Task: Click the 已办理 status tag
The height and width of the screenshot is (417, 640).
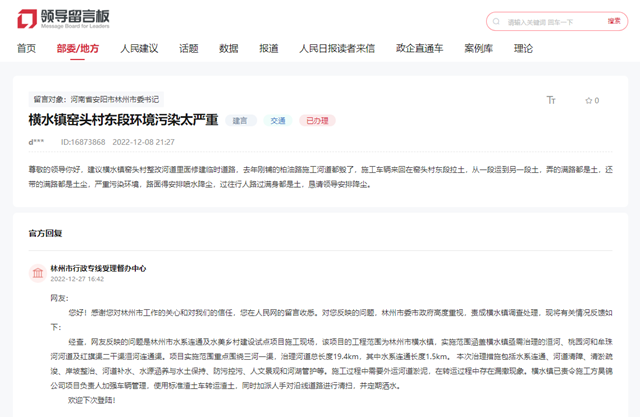Action: 316,121
